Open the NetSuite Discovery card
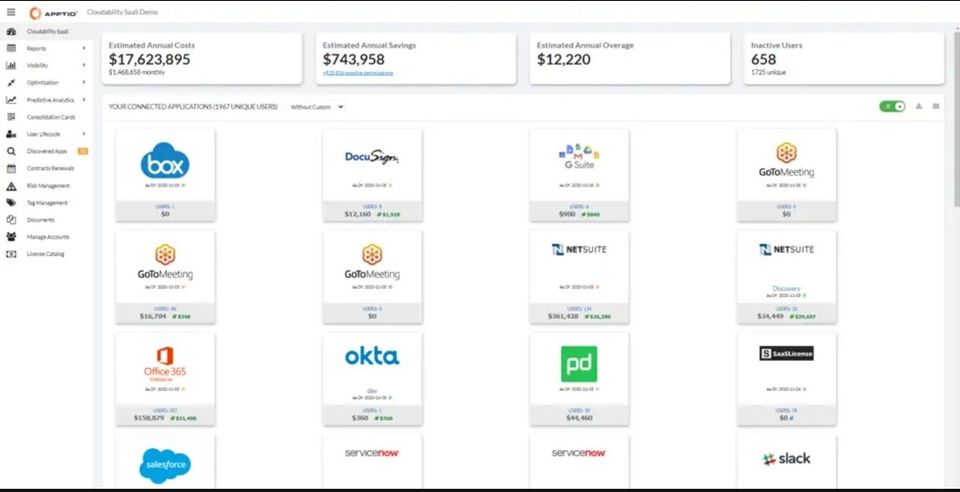The height and width of the screenshot is (492, 960). (x=787, y=277)
